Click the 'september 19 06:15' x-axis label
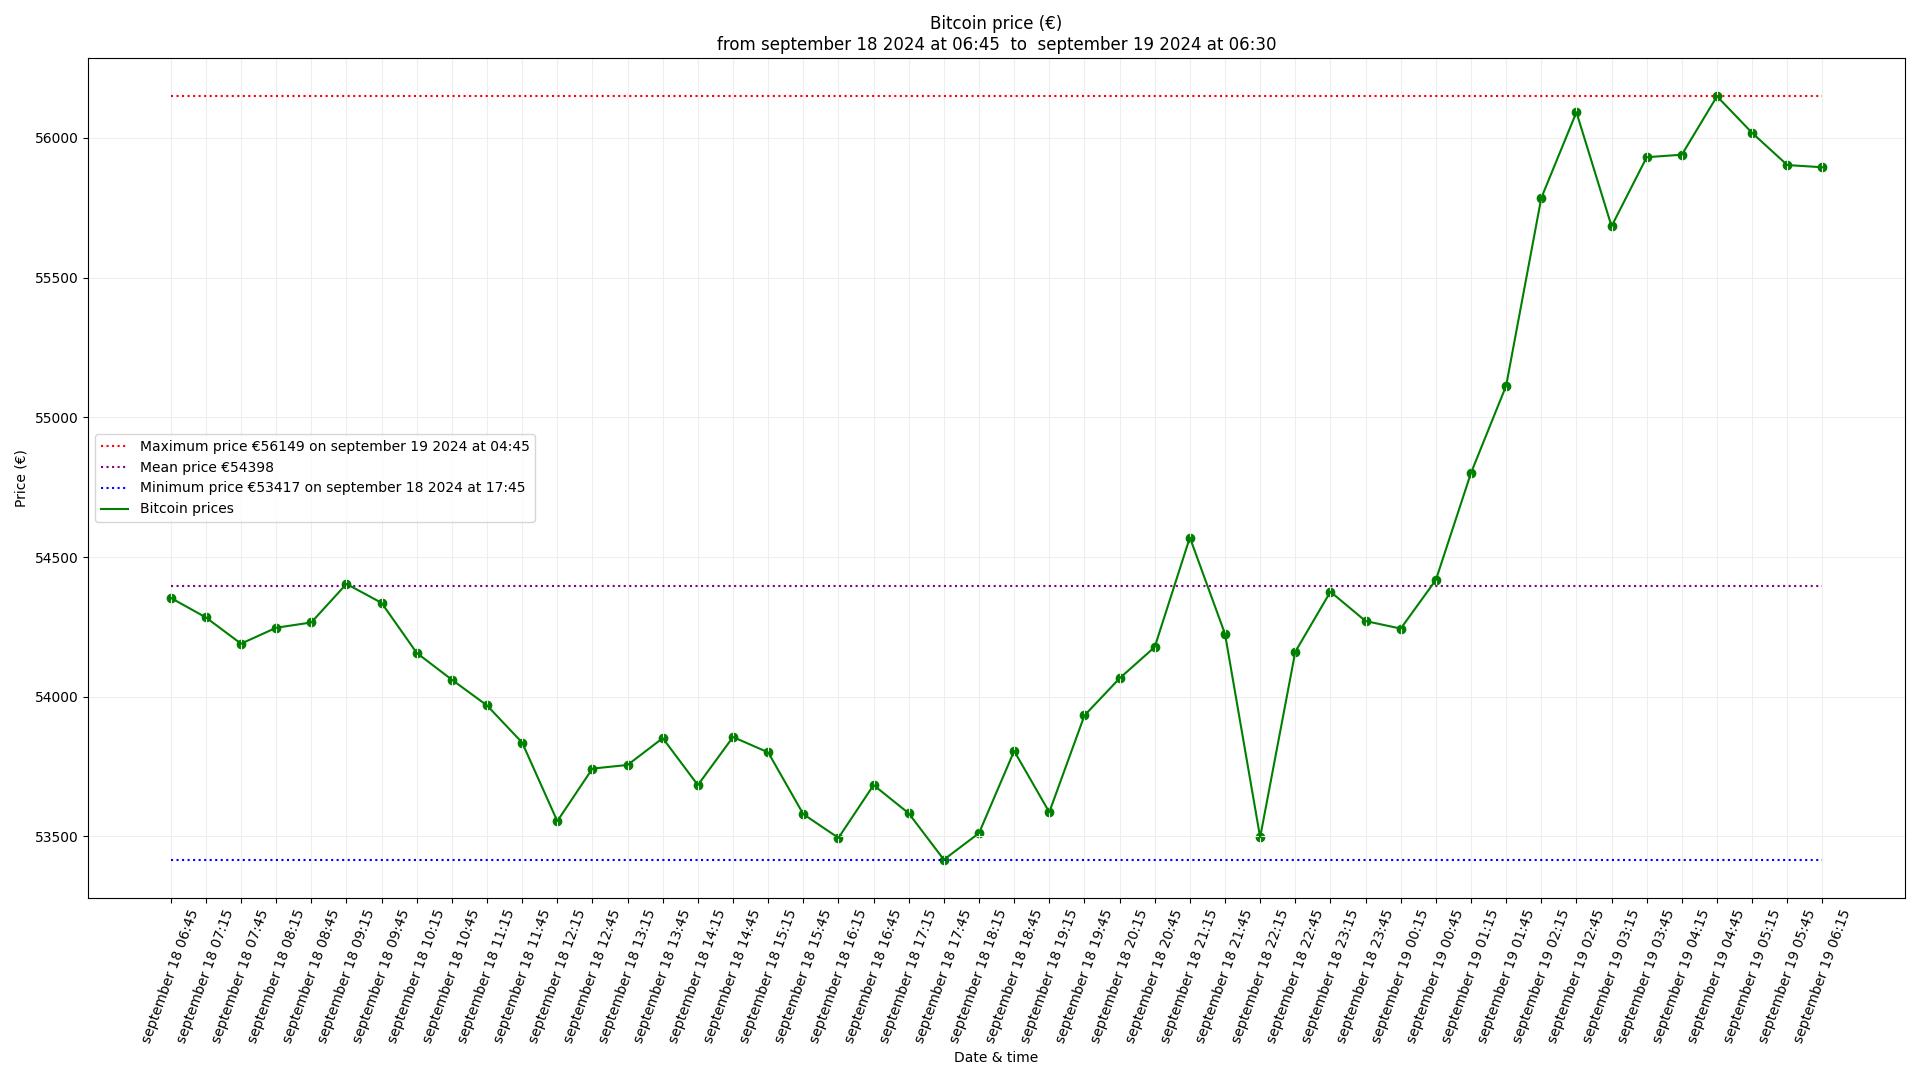Image resolution: width=1920 pixels, height=1080 pixels. (x=1820, y=976)
